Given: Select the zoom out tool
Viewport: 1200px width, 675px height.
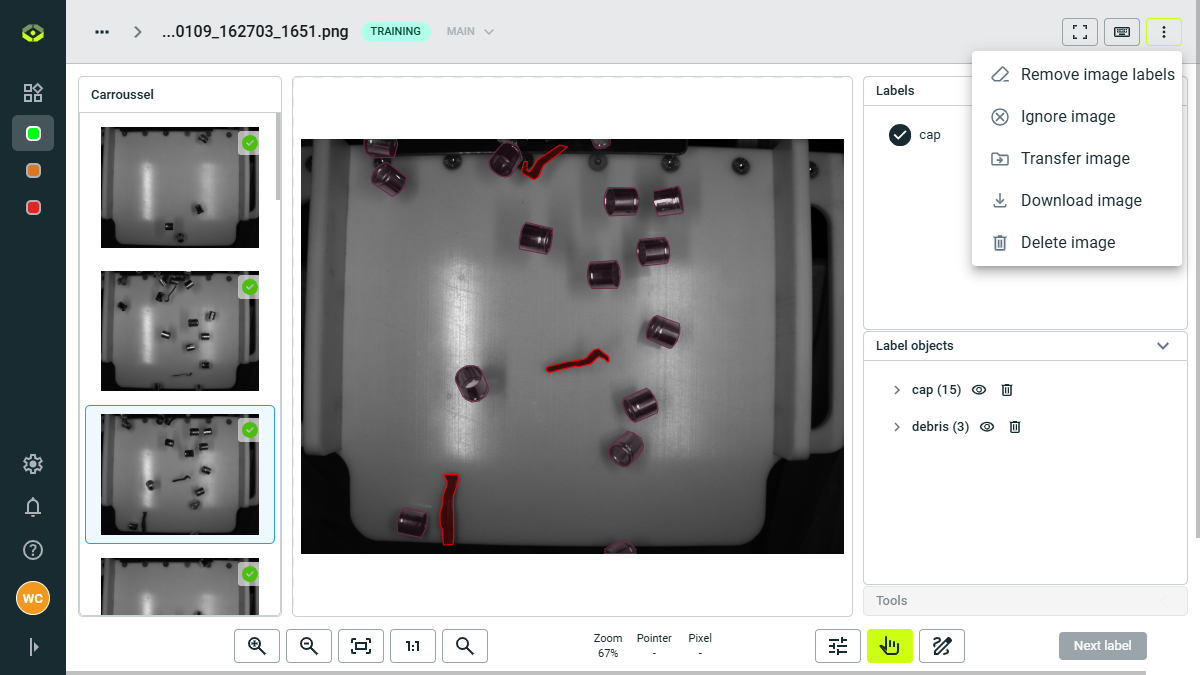Looking at the screenshot, I should coord(309,646).
